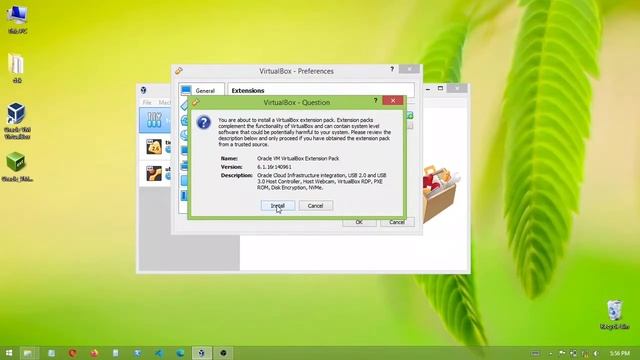The height and width of the screenshot is (360, 640).
Task: Open Windows Start button
Action: (9, 353)
